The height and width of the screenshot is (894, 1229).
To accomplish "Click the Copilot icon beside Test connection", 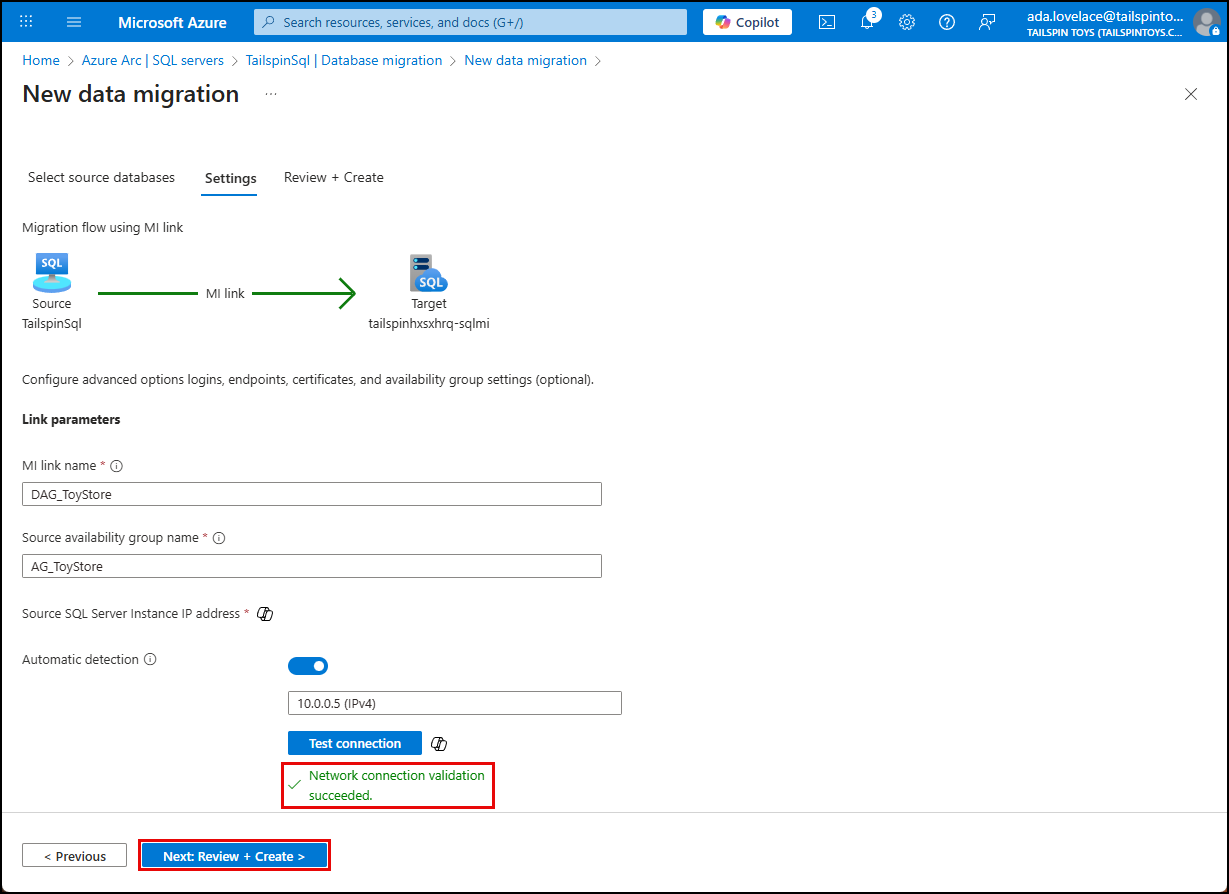I will [x=438, y=743].
